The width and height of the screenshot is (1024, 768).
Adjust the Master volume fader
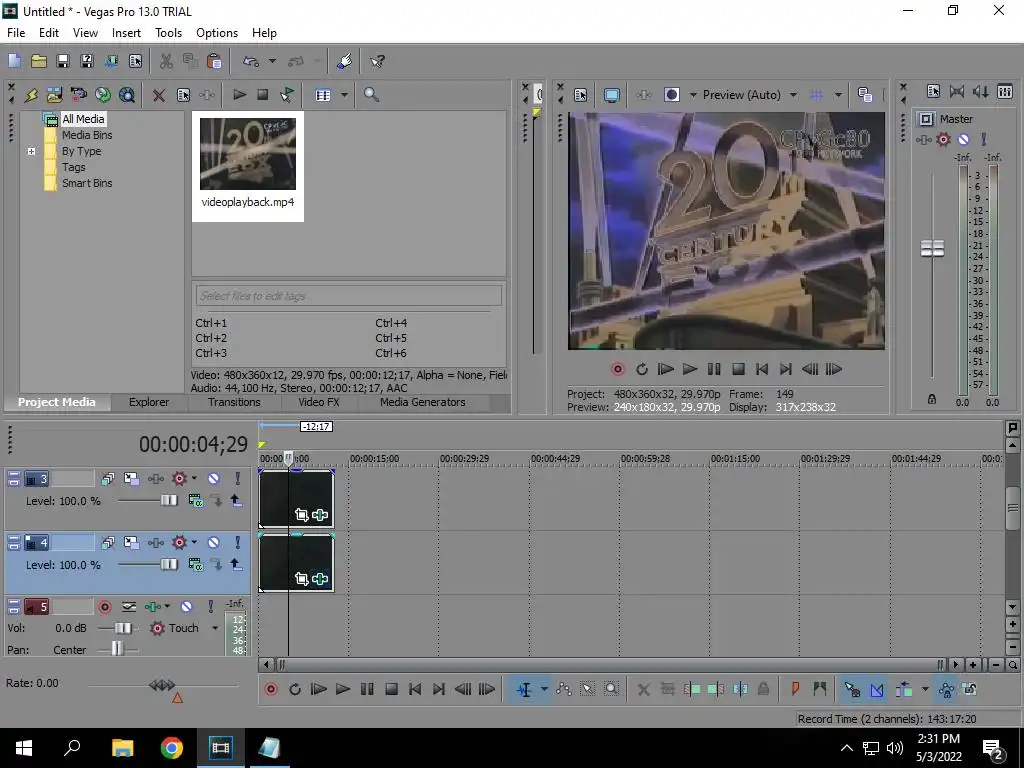[932, 248]
